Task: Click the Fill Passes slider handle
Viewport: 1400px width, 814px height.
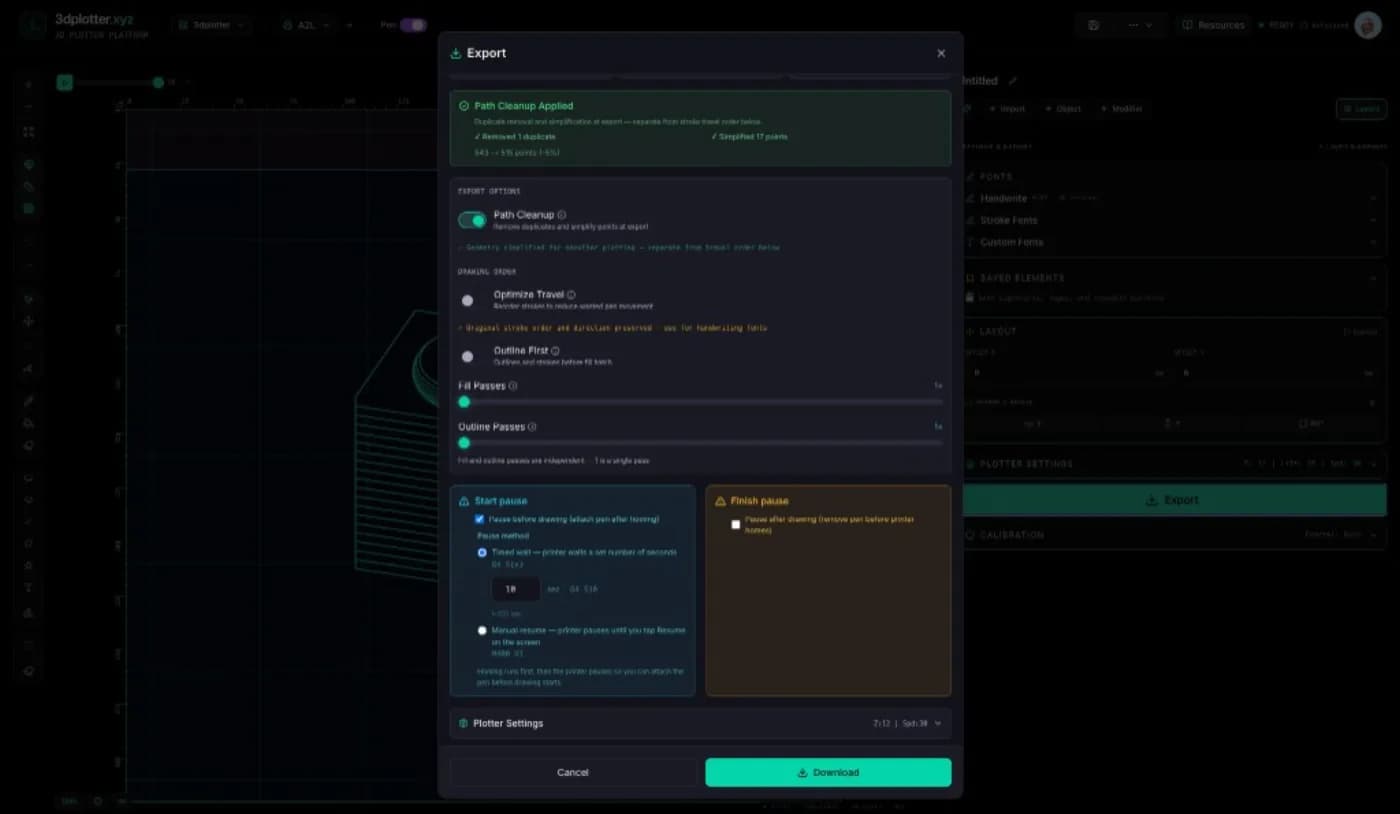Action: pyautogui.click(x=464, y=402)
